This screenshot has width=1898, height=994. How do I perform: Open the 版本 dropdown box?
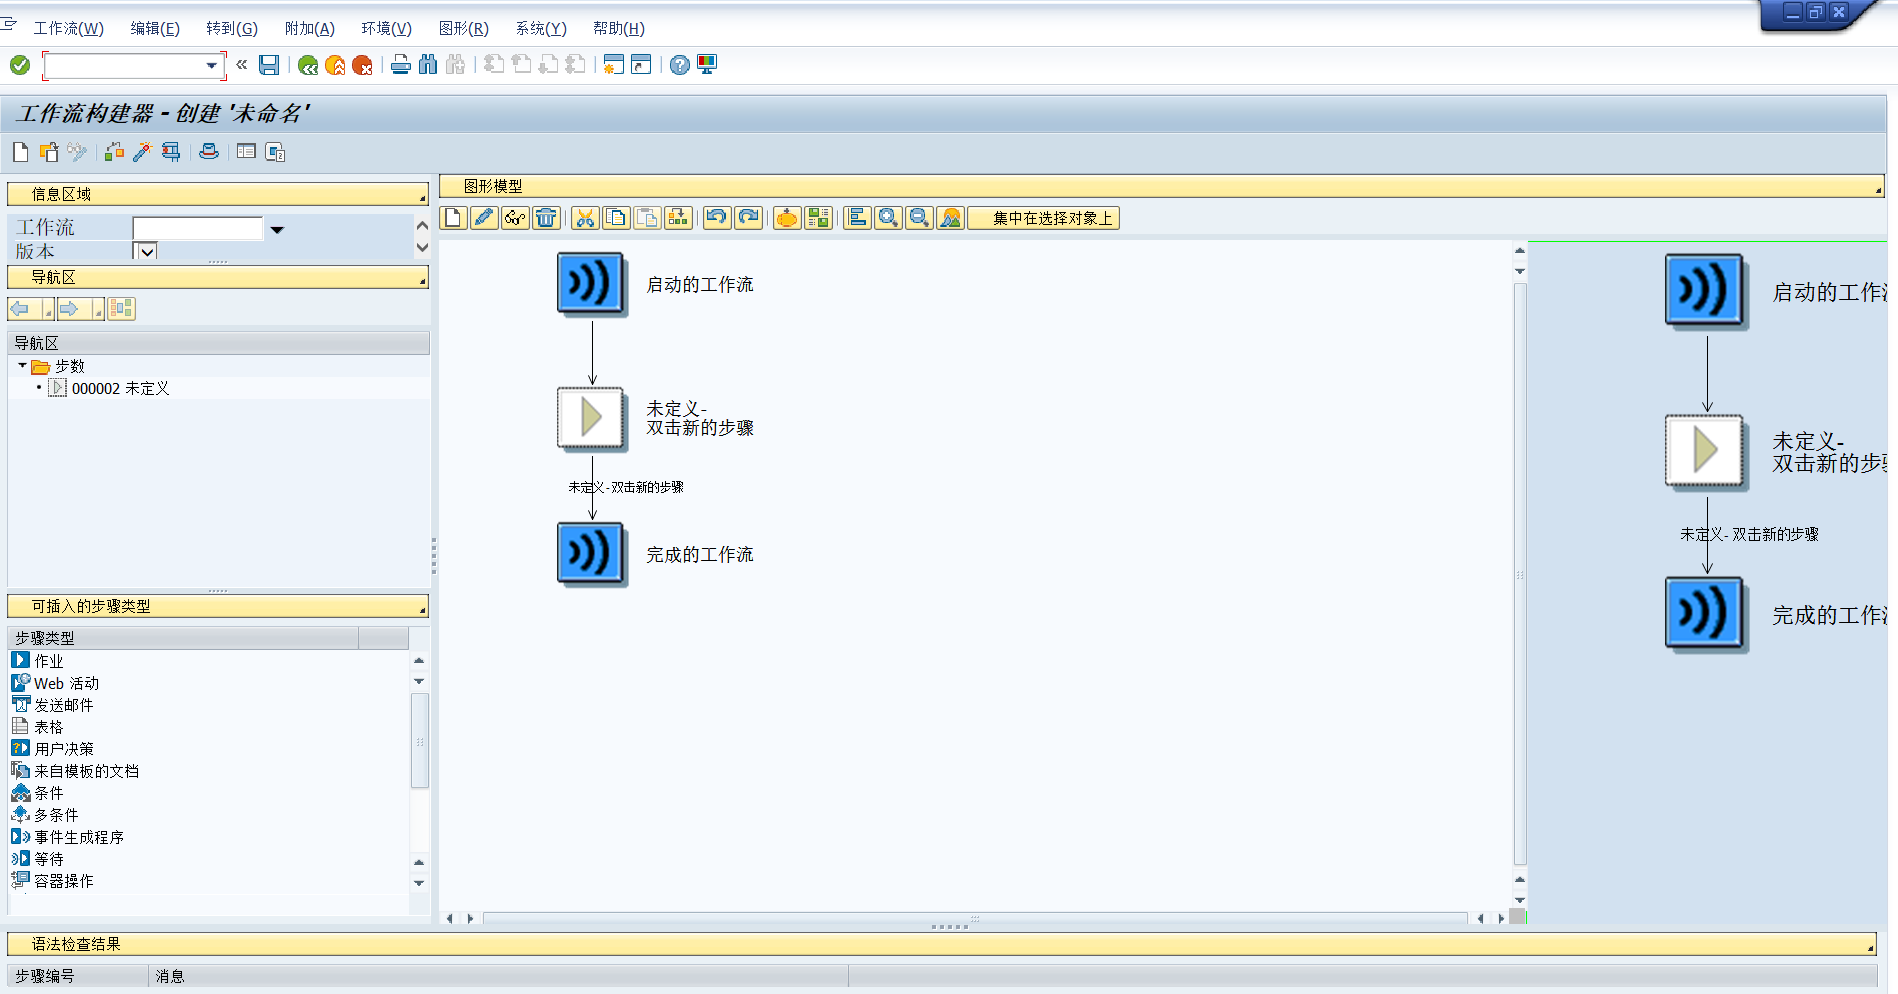(x=145, y=252)
